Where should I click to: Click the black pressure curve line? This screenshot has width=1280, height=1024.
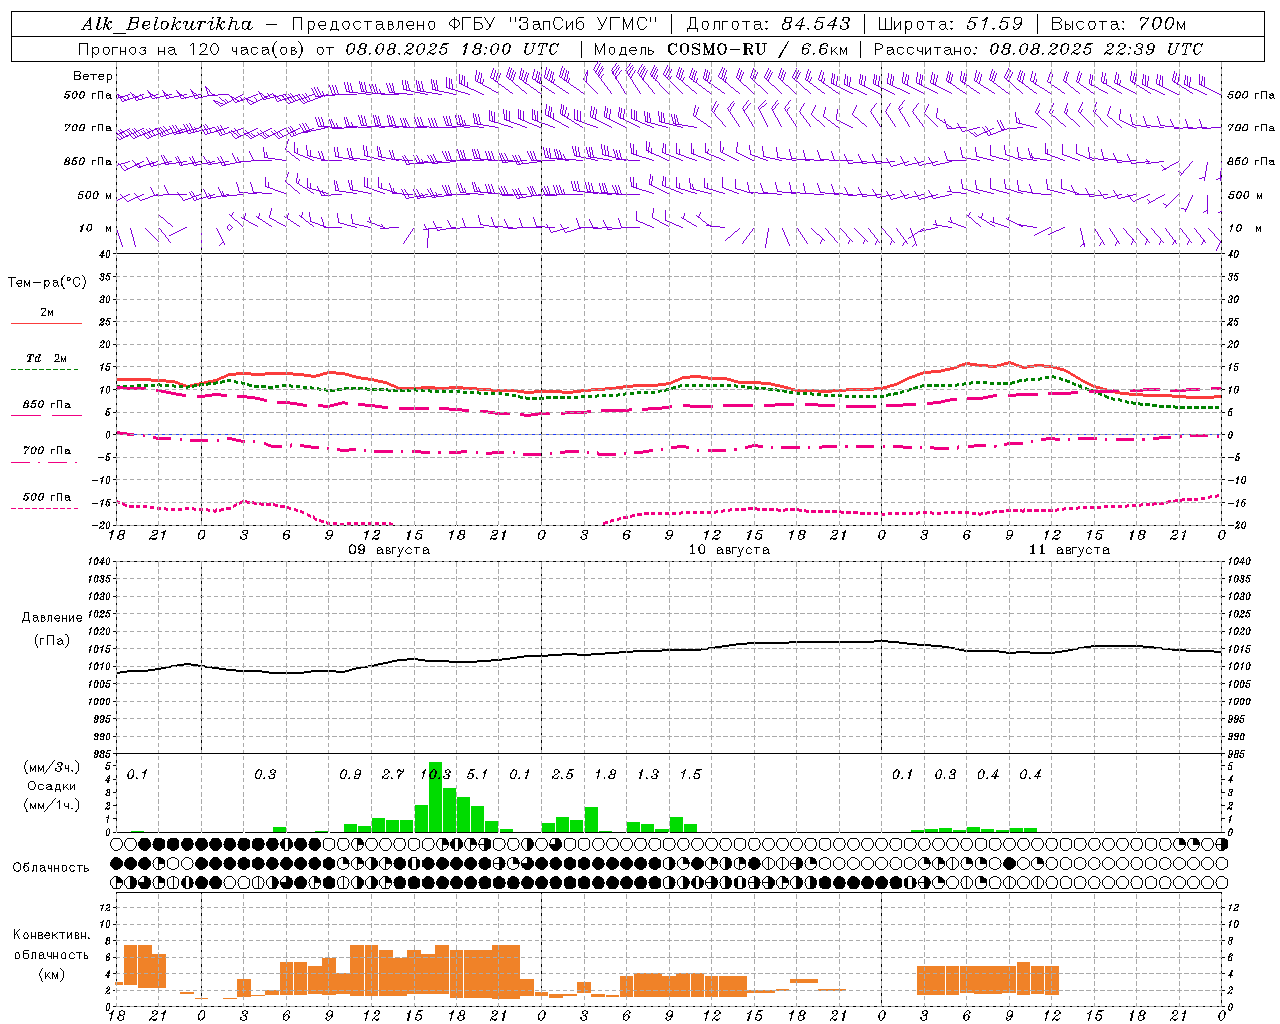point(670,650)
